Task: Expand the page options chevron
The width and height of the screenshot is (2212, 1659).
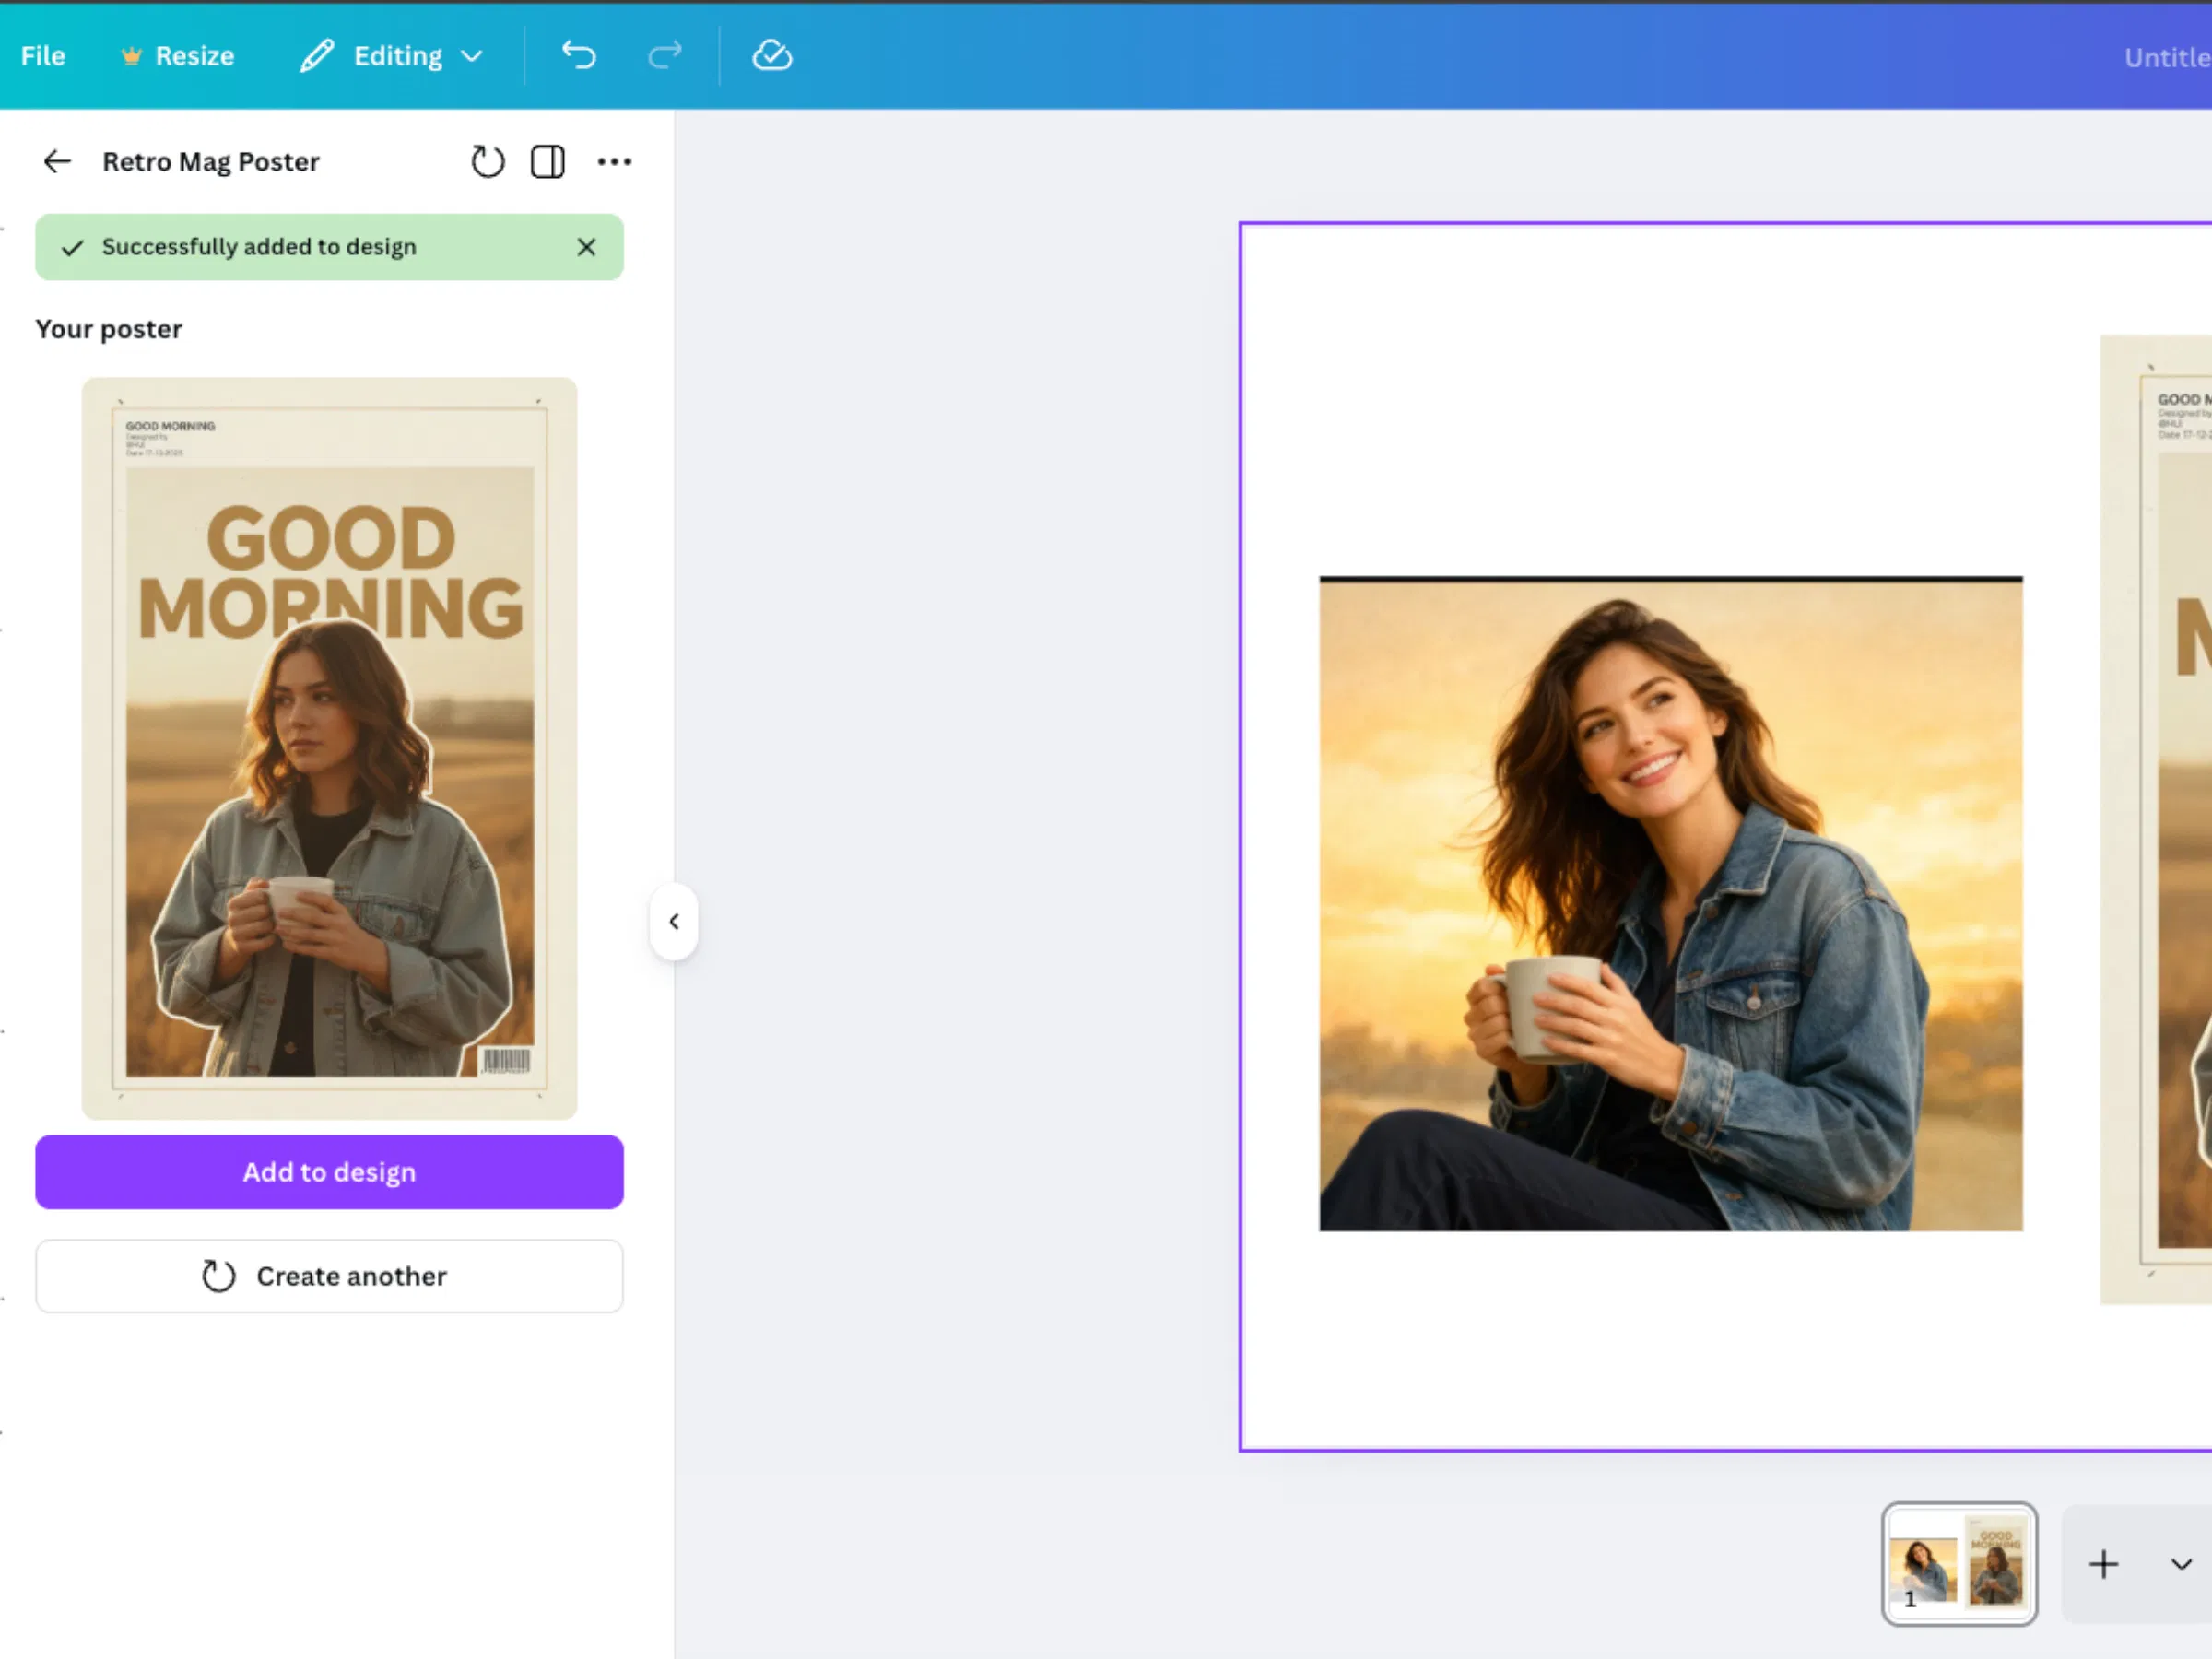Action: point(2181,1564)
